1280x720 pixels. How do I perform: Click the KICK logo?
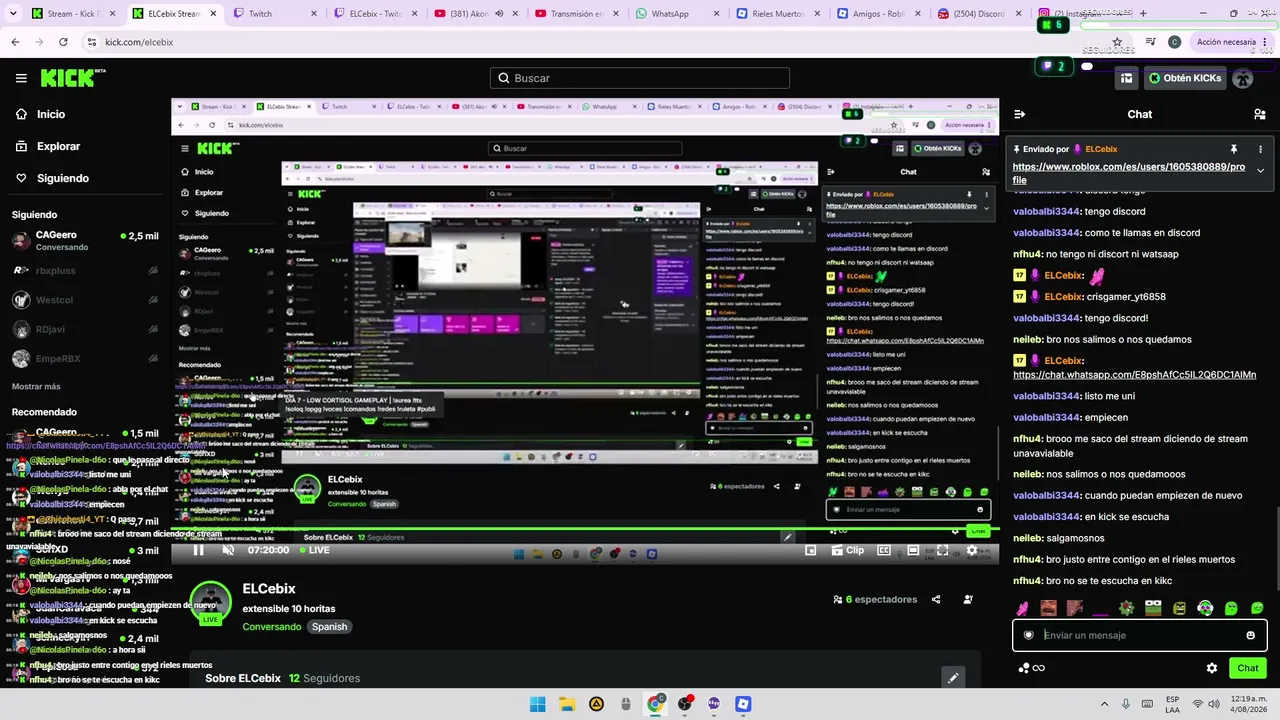(73, 78)
